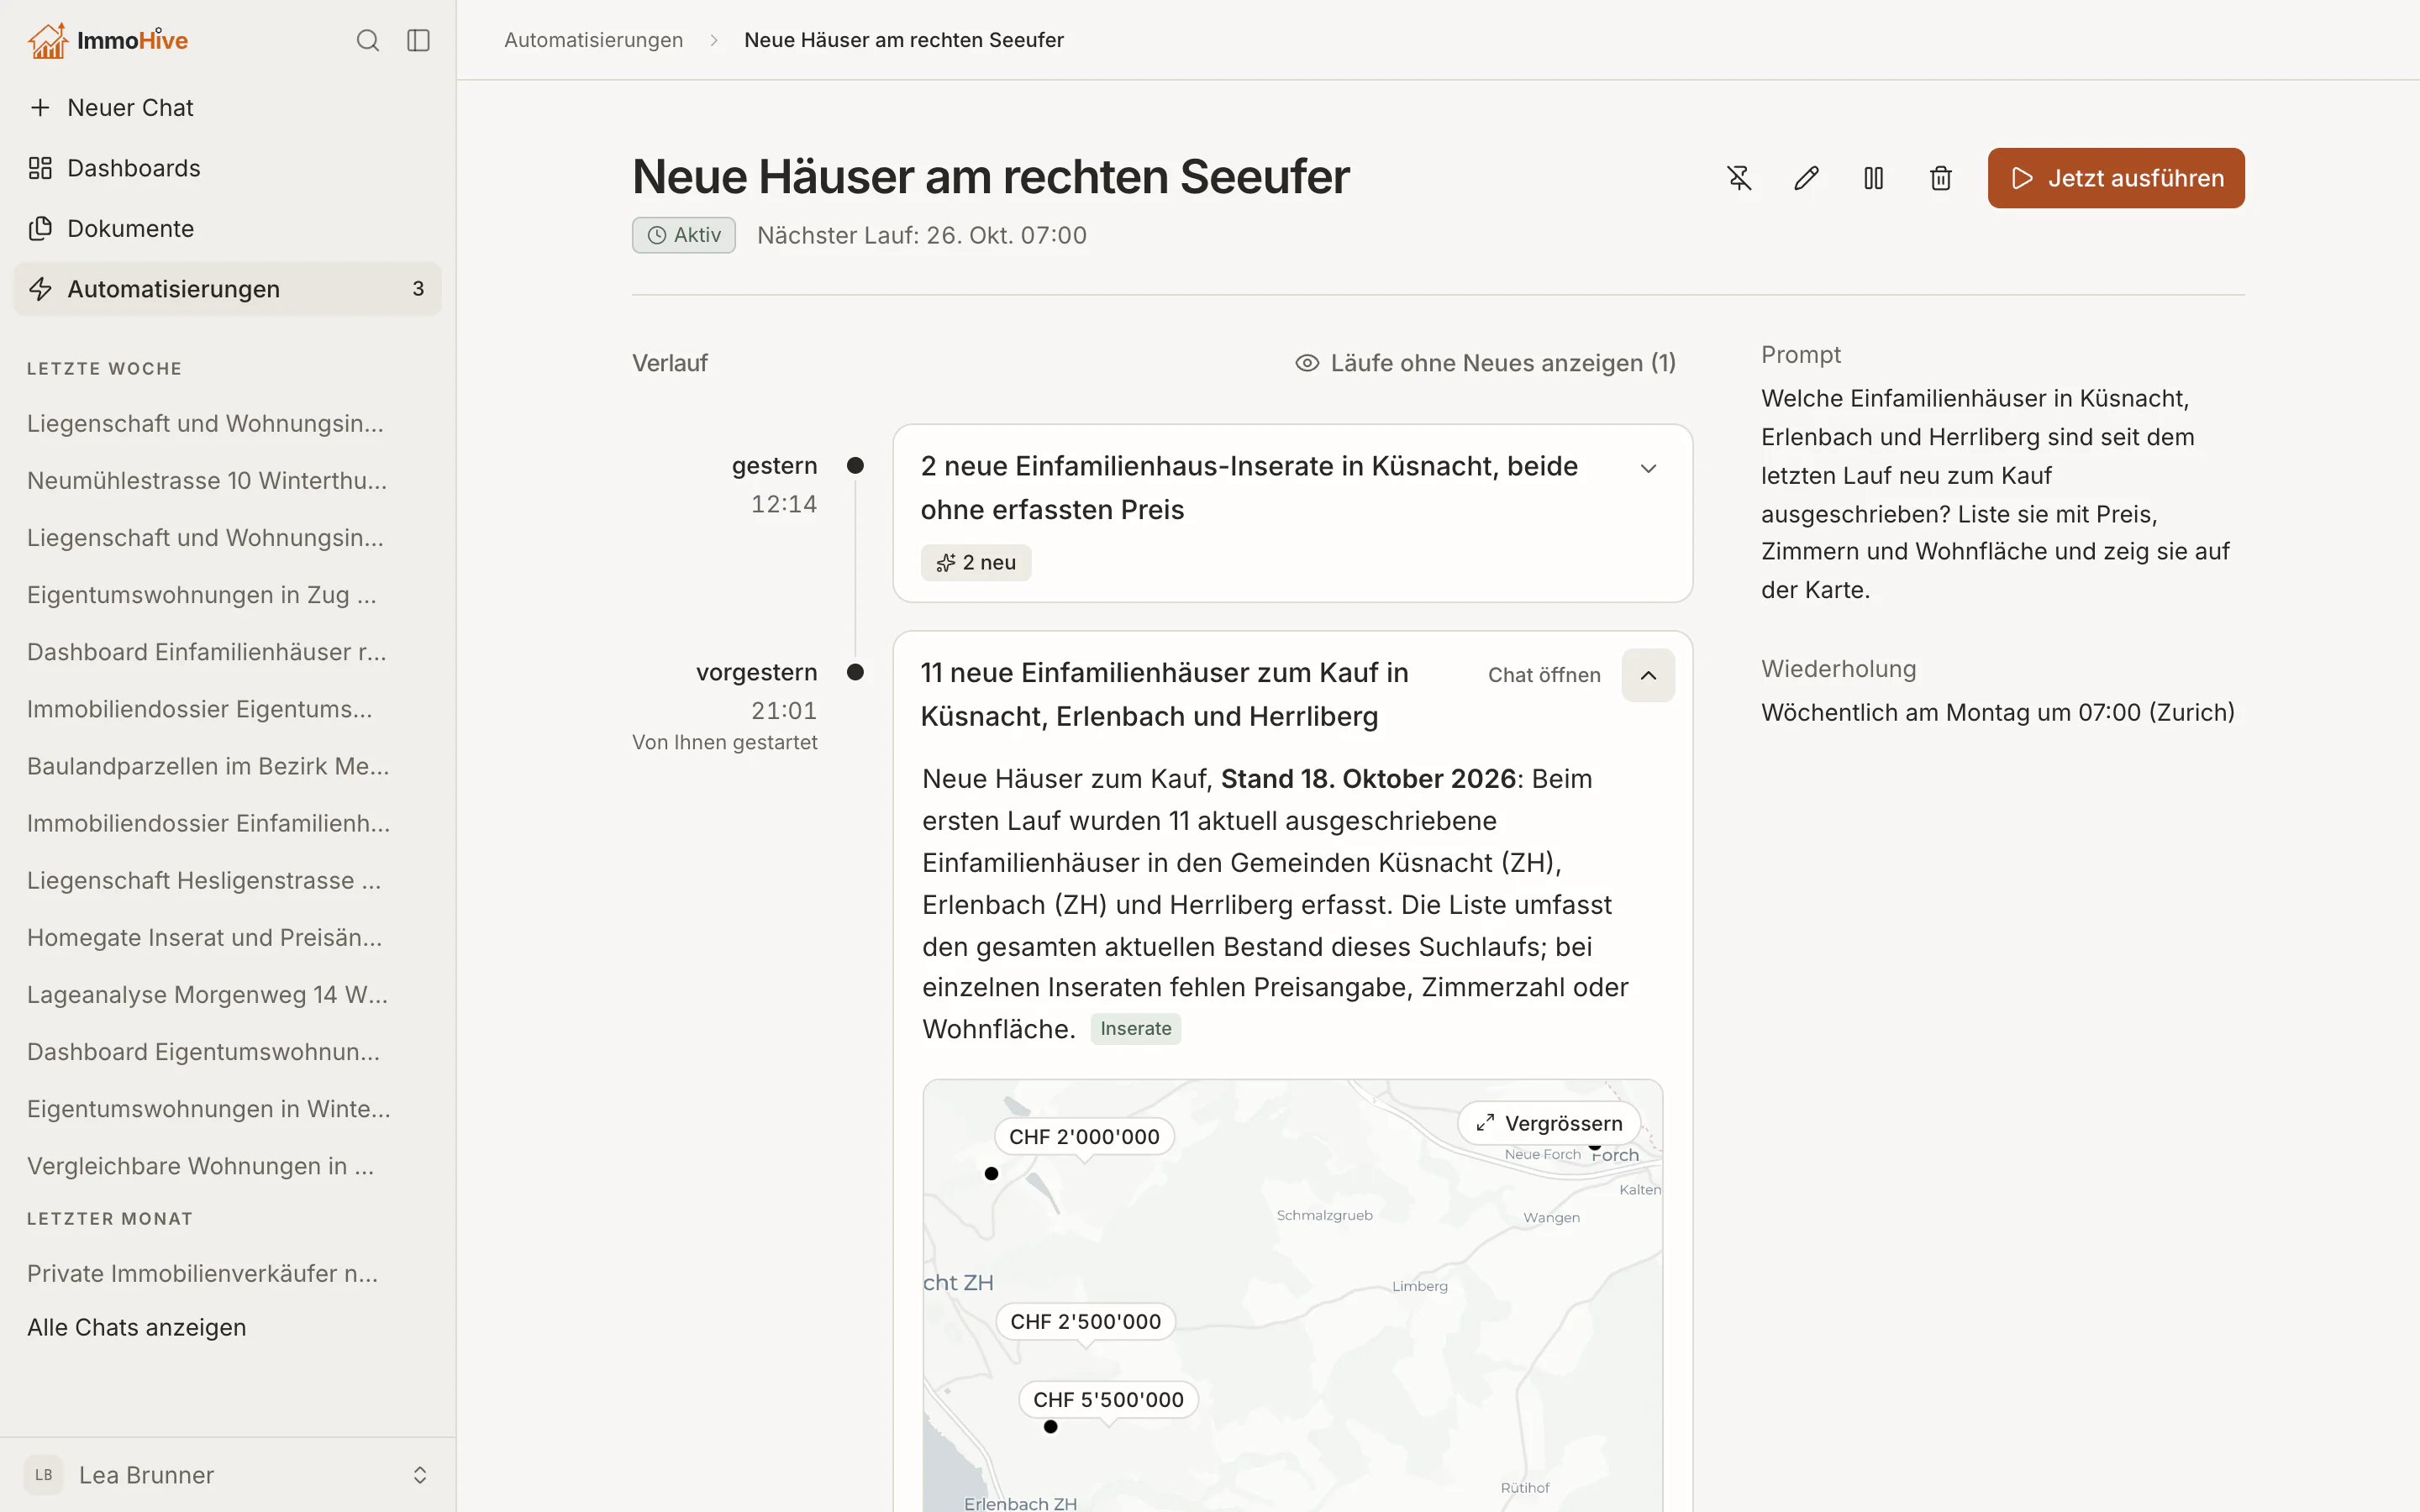Image resolution: width=2420 pixels, height=1512 pixels.
Task: Click the up-down chevron beside Lea Brunner
Action: point(420,1475)
